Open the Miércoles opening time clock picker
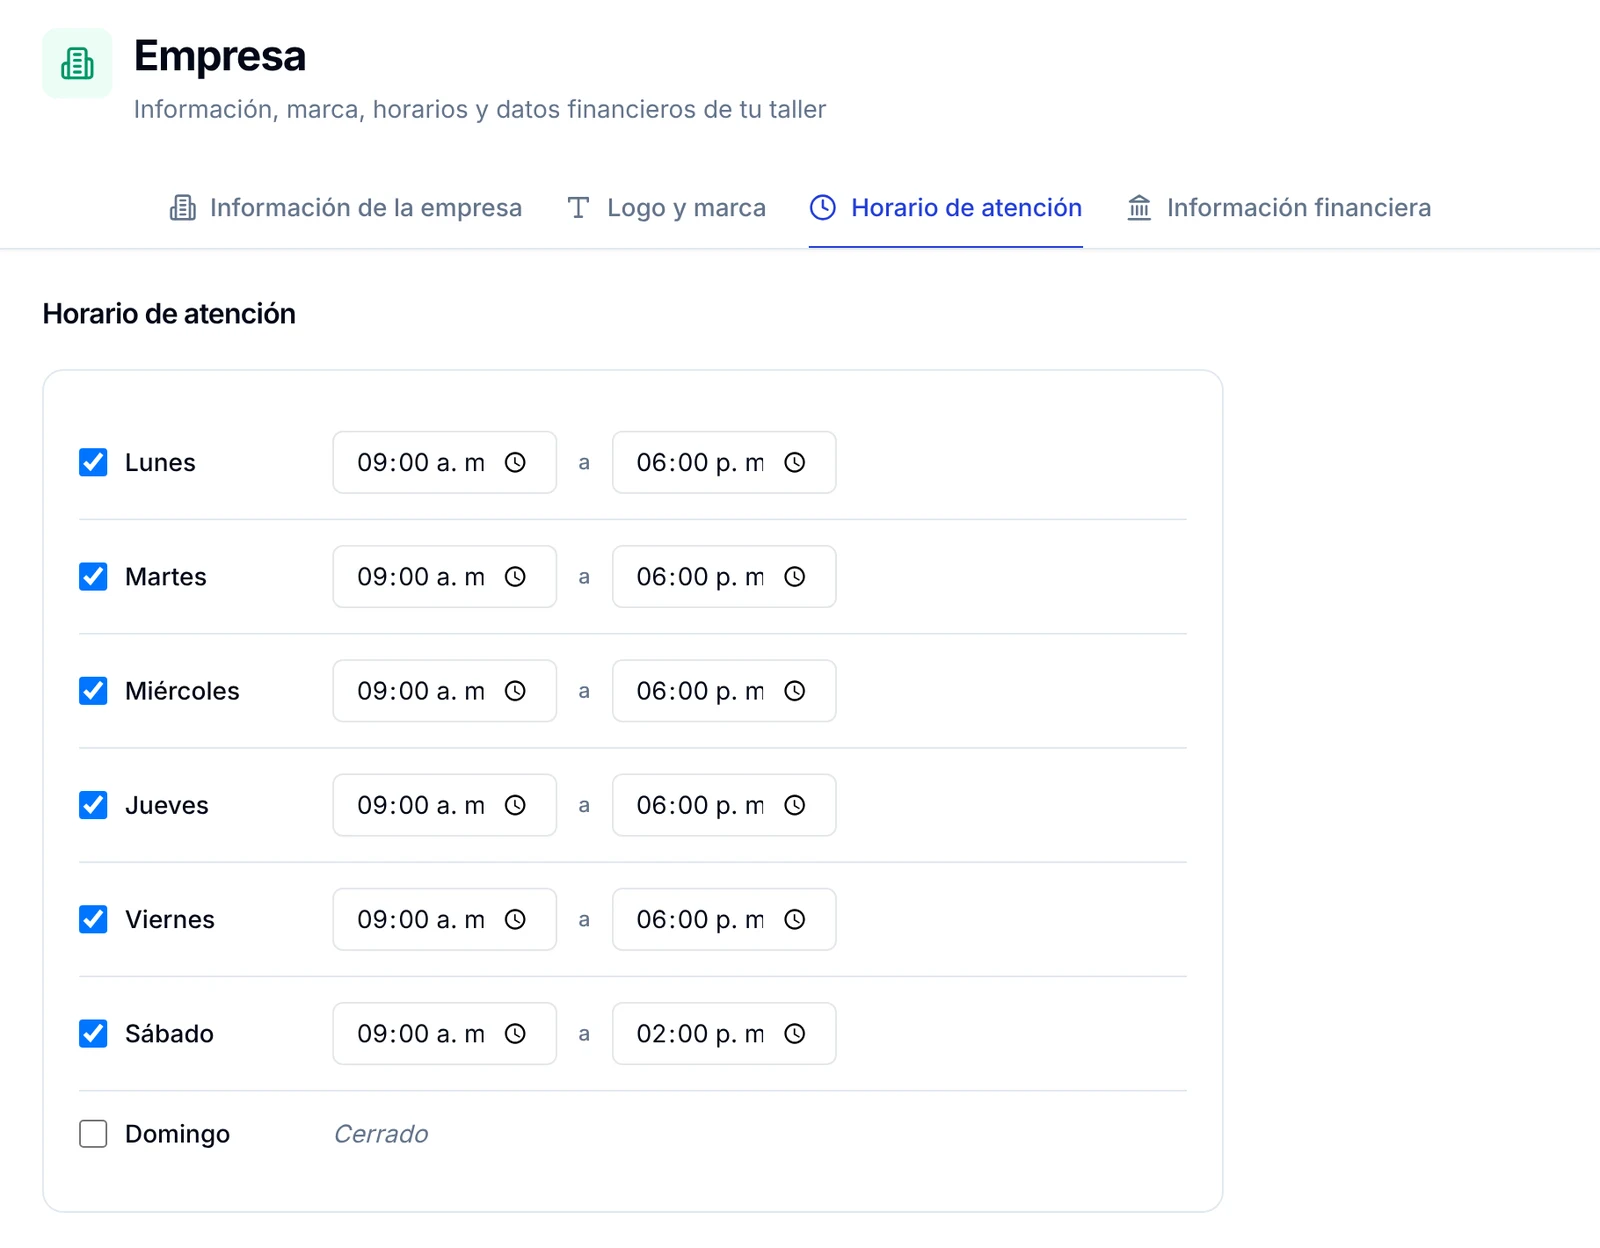 [515, 691]
